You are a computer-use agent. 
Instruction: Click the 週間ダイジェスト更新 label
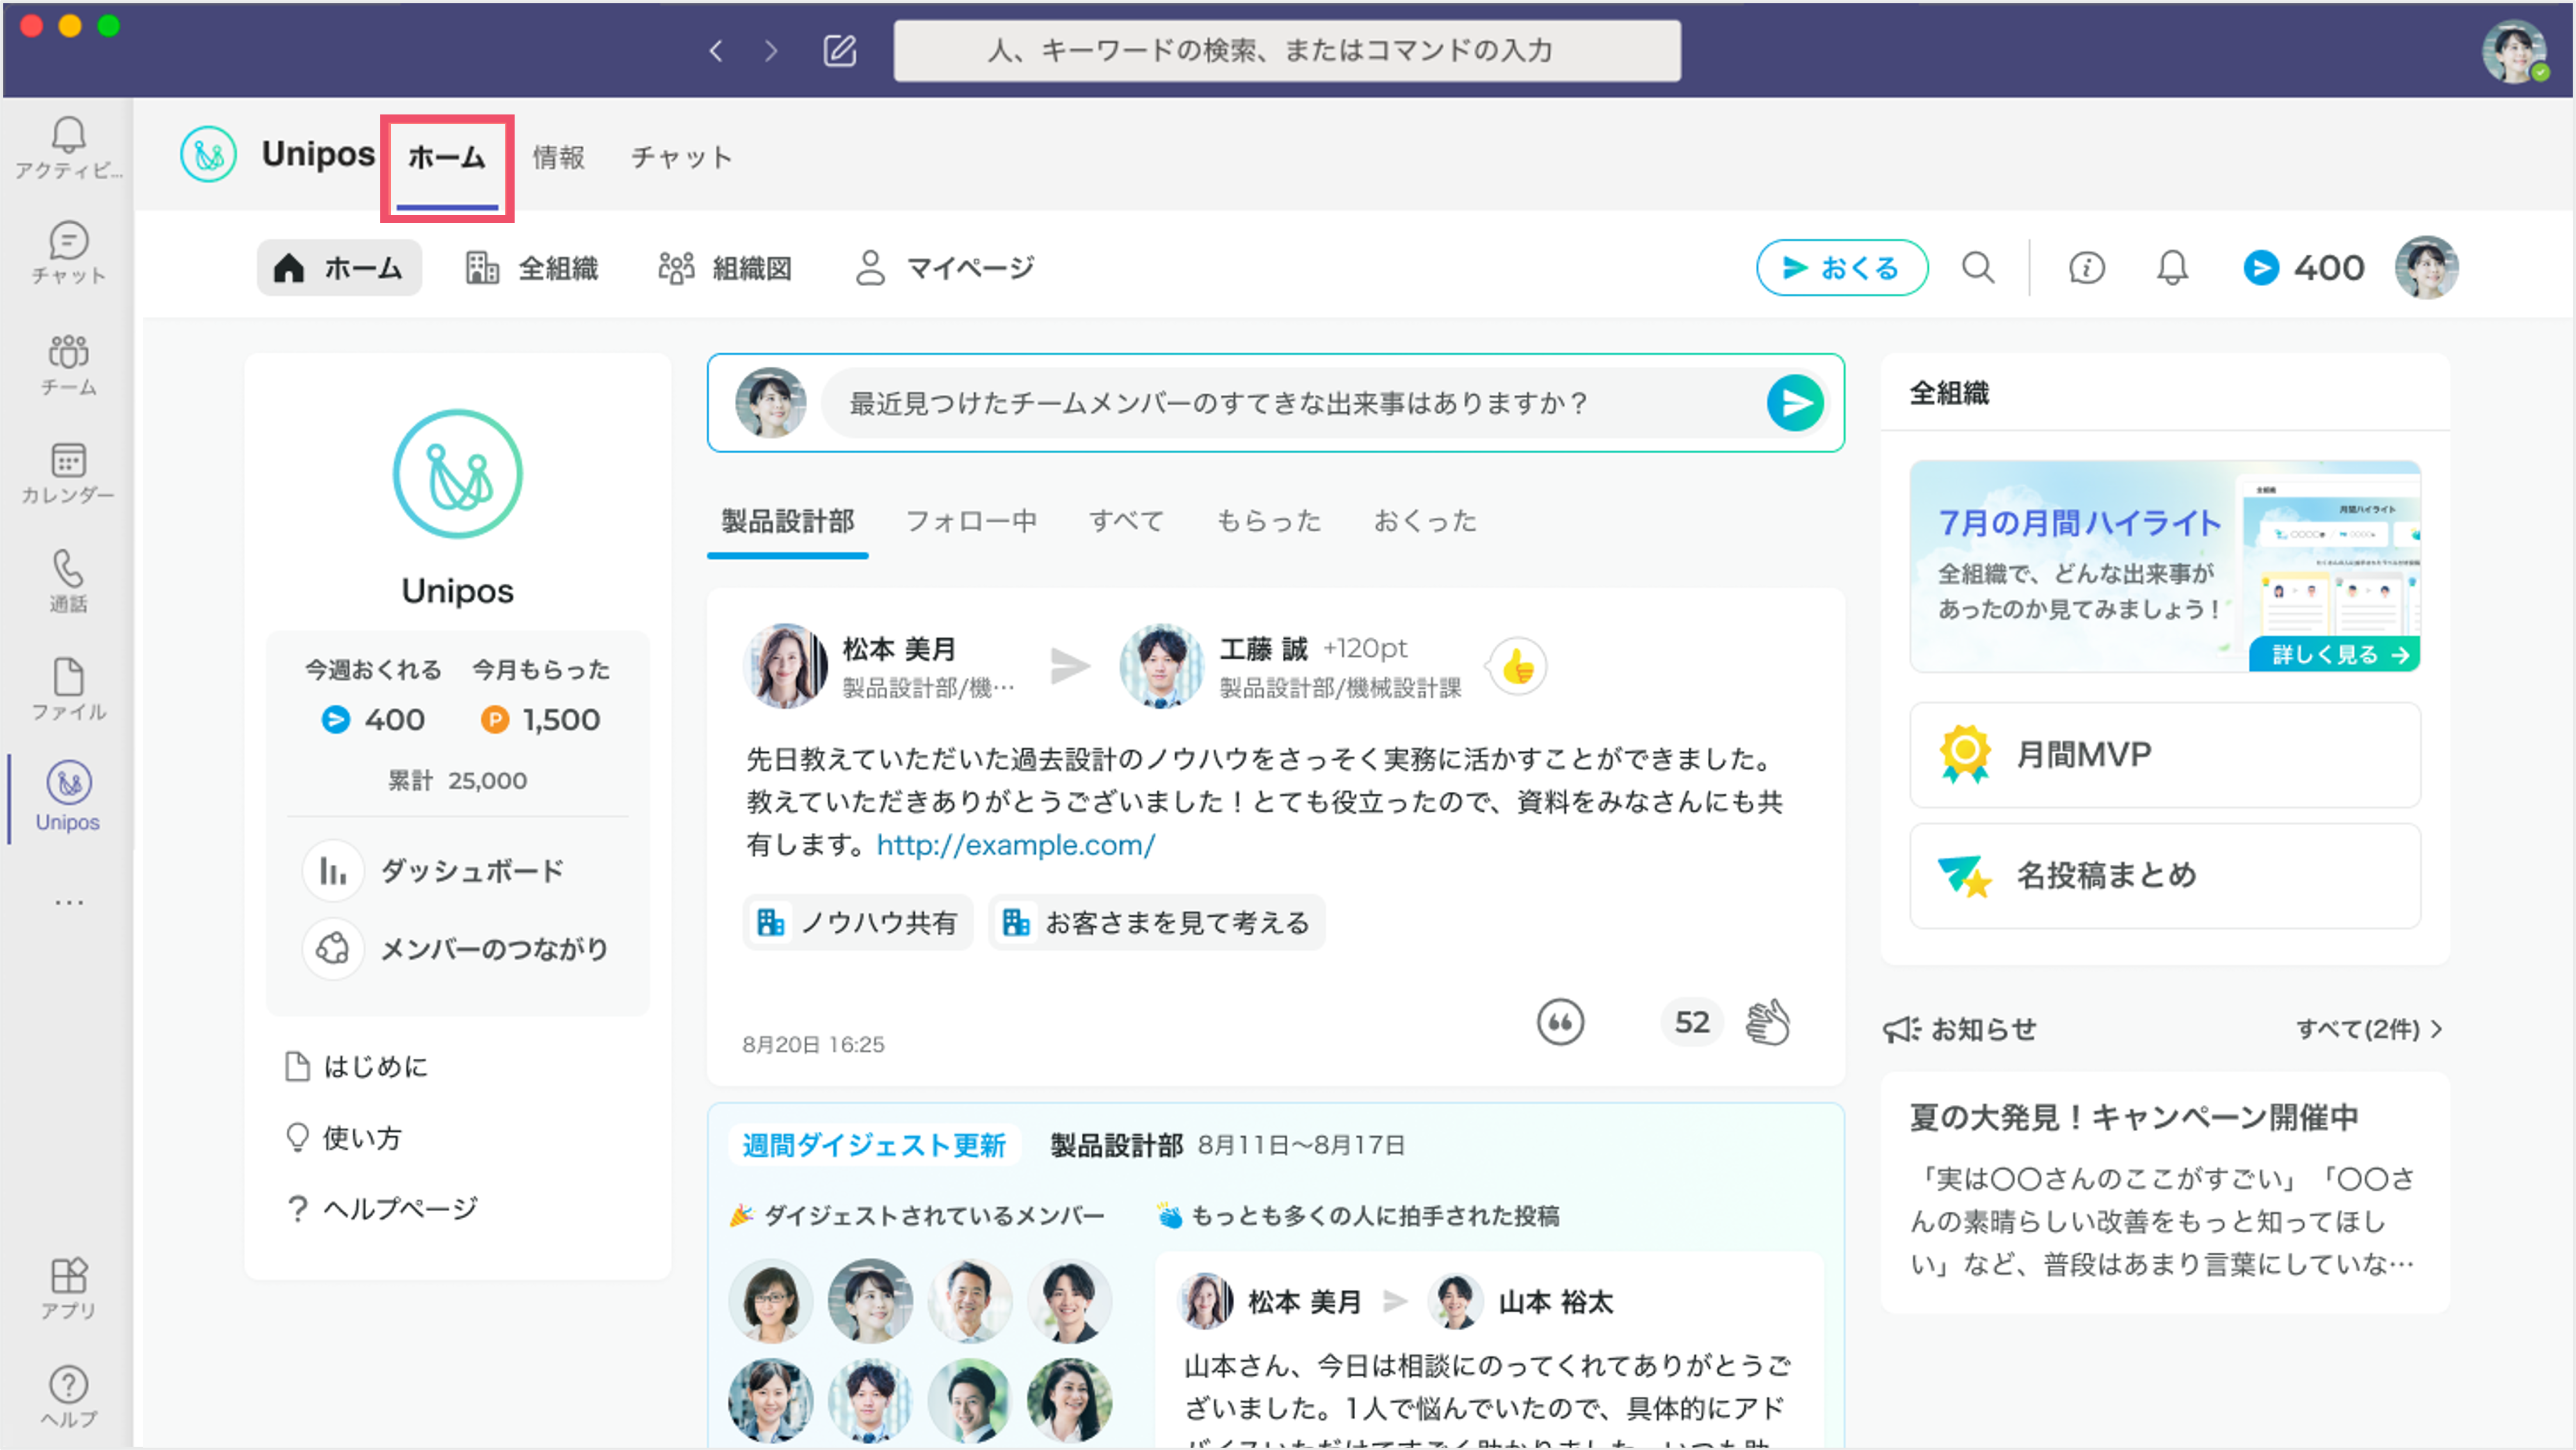[x=874, y=1145]
